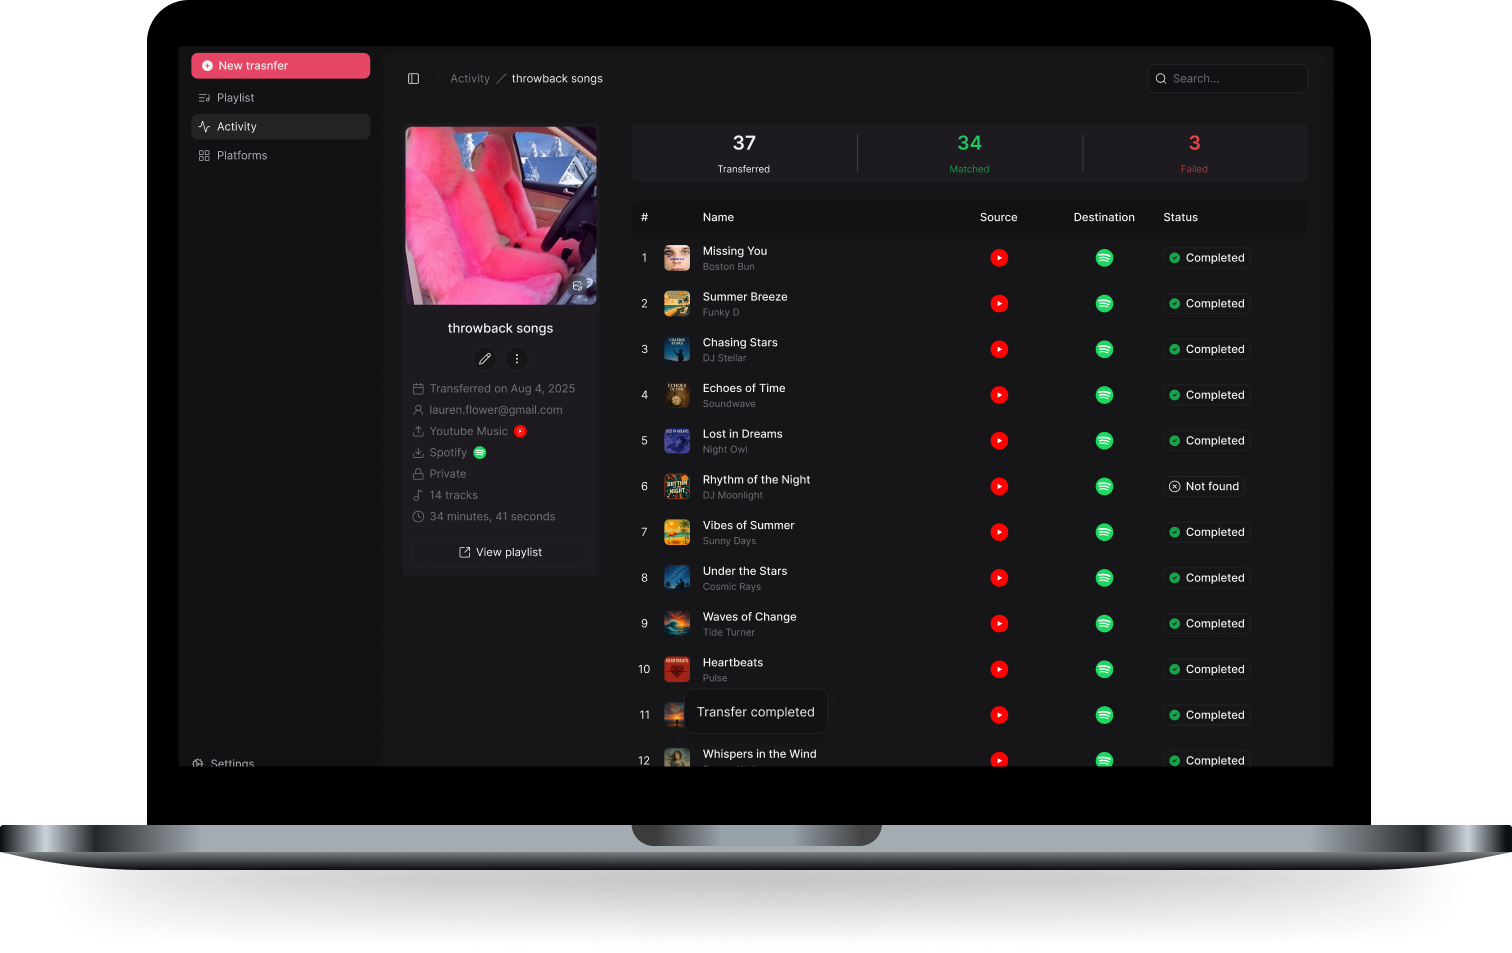Click the Completed status badge for Chasing Stars

(1207, 349)
